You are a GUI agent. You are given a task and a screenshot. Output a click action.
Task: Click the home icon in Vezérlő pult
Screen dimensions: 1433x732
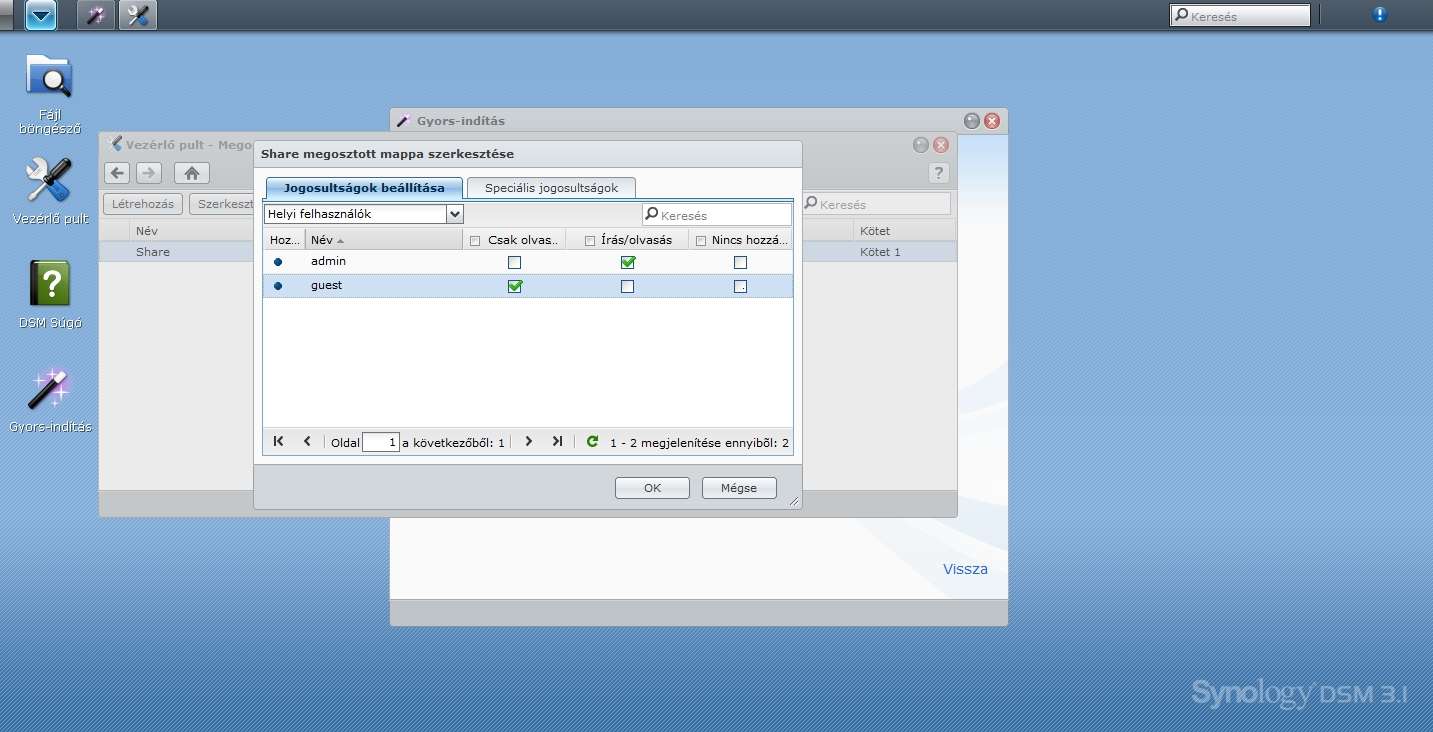192,173
